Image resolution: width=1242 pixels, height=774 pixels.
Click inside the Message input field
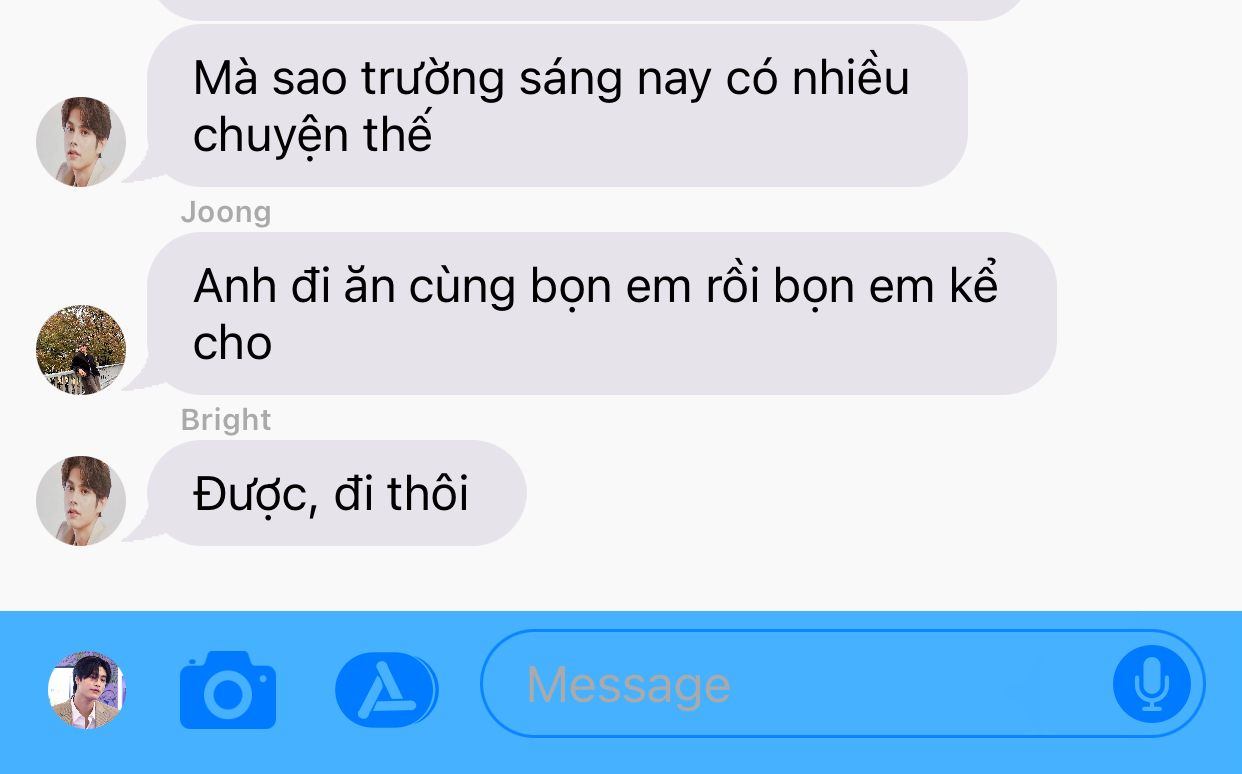pyautogui.click(x=843, y=684)
